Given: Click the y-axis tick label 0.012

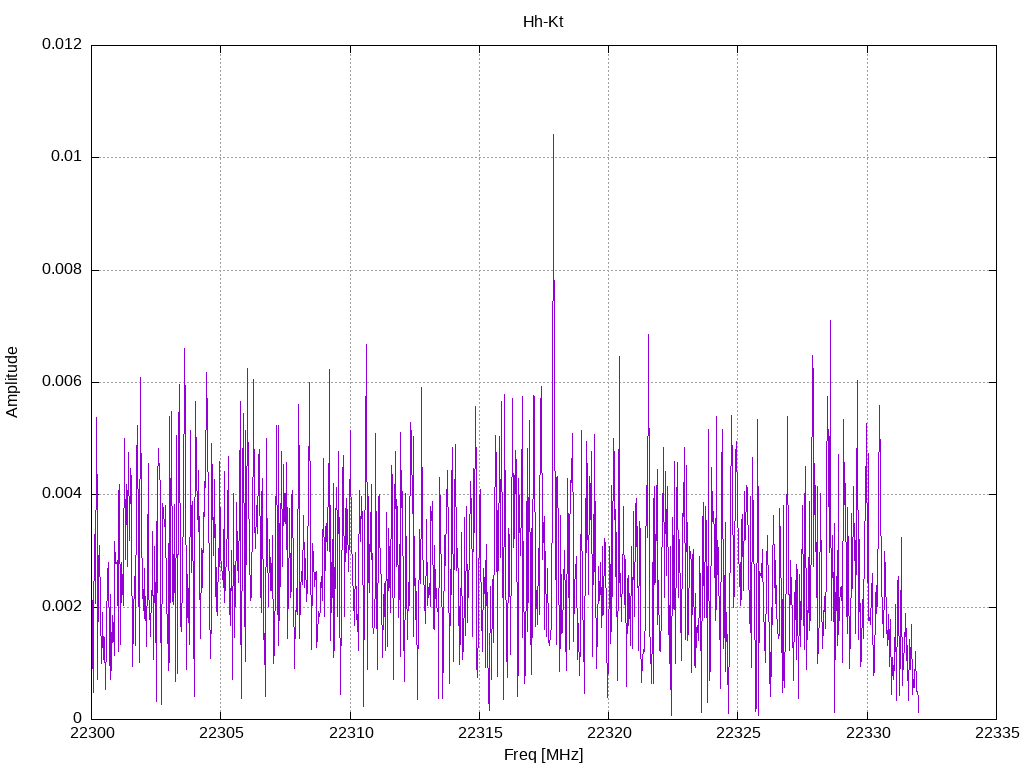Looking at the screenshot, I should pyautogui.click(x=62, y=44).
